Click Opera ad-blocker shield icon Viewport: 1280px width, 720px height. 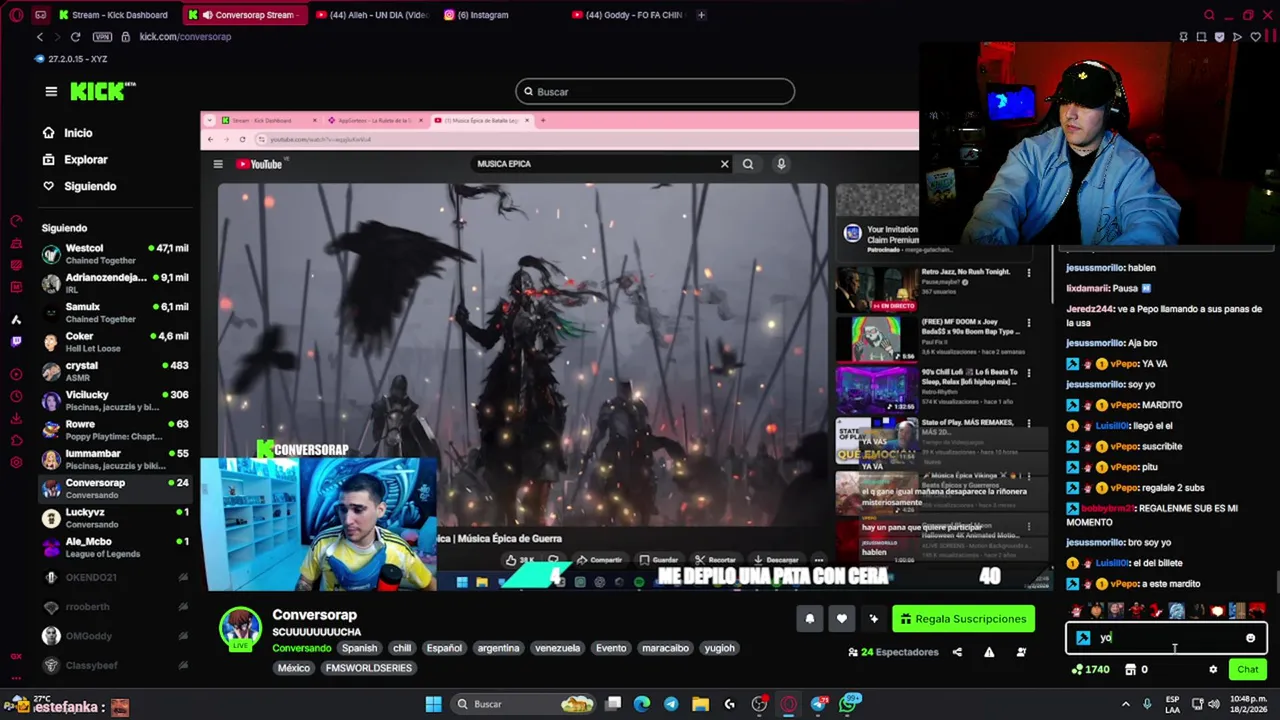point(1219,37)
